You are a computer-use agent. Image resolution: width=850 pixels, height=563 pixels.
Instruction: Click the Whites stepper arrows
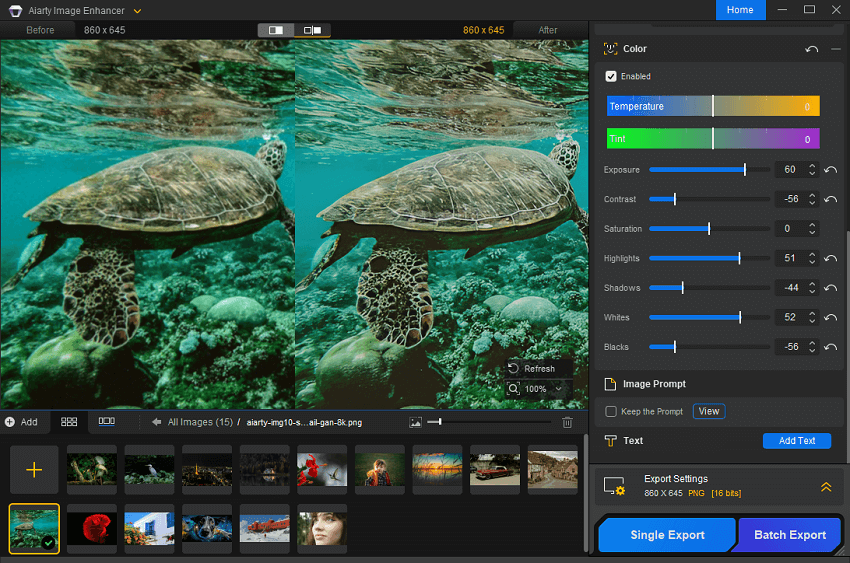pyautogui.click(x=812, y=317)
